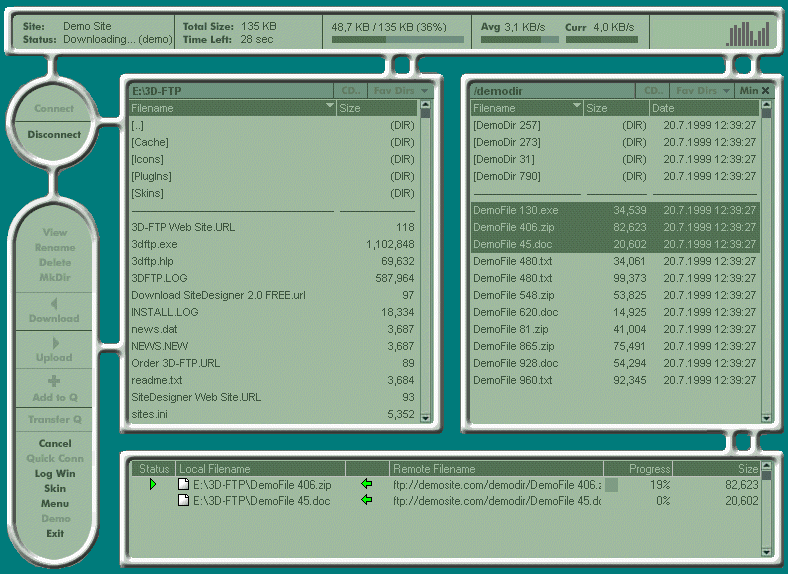Open Menu in the side panel
The image size is (788, 574).
(x=55, y=504)
